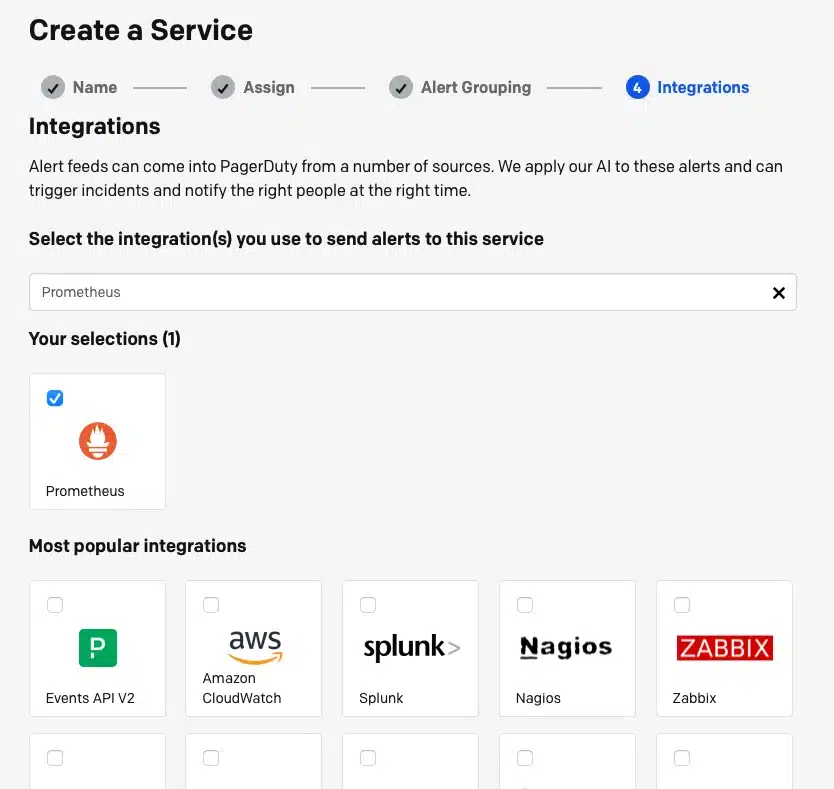Click the AWS logo on Amazon CloudWatch card
This screenshot has width=834, height=789.
coord(255,646)
